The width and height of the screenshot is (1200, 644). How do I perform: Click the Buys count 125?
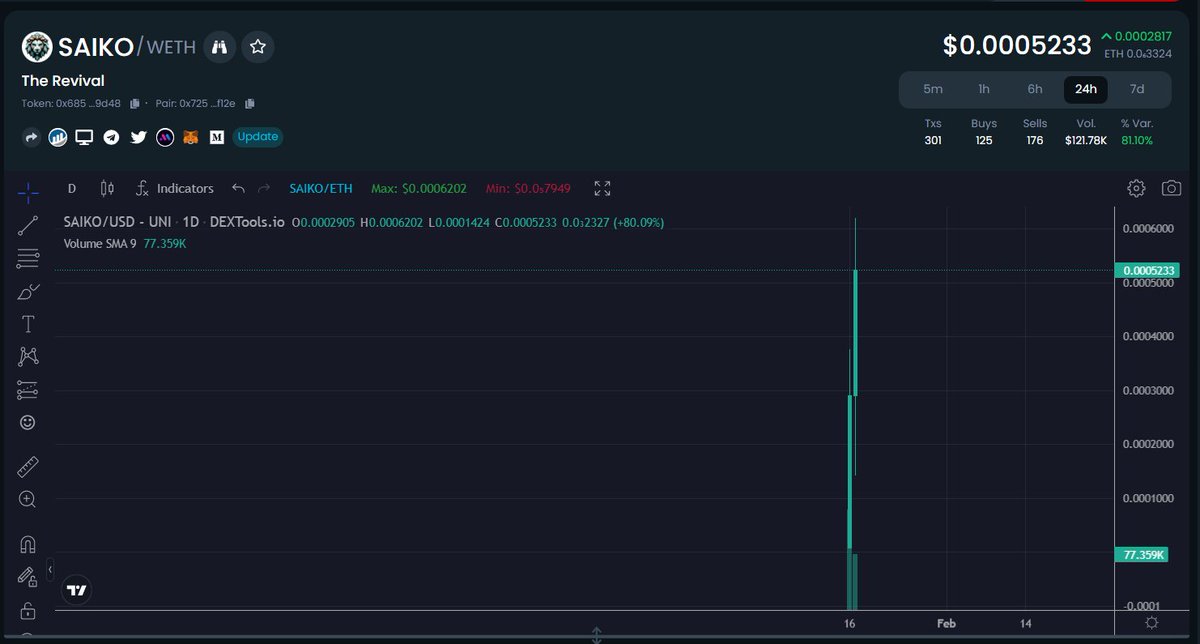coord(984,141)
